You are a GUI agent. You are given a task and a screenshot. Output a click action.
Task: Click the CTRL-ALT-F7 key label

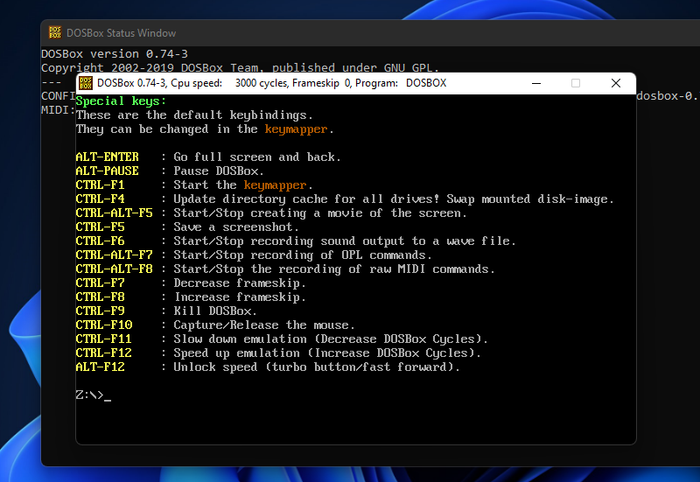click(114, 255)
